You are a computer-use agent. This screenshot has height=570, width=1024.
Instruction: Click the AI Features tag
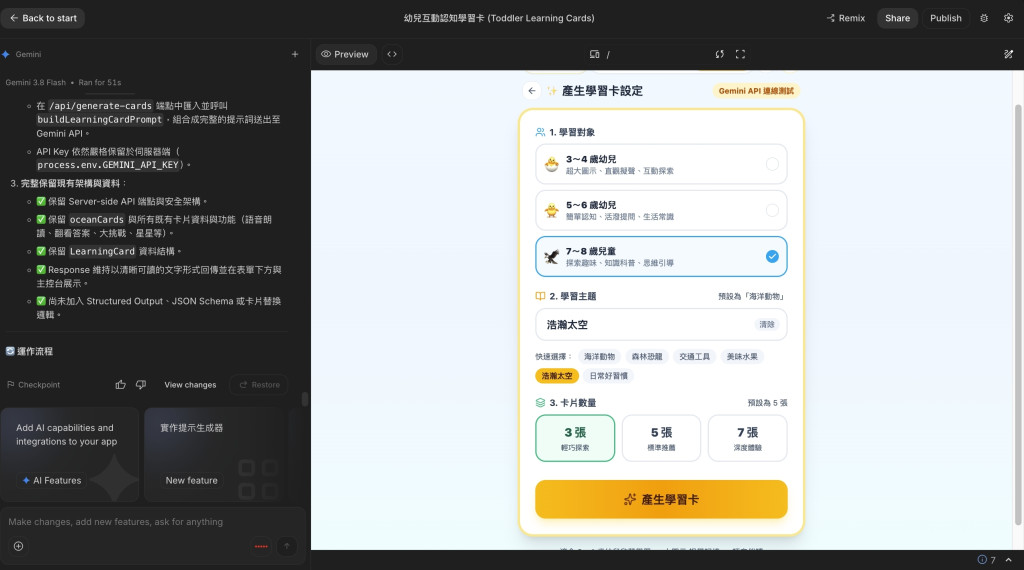52,481
